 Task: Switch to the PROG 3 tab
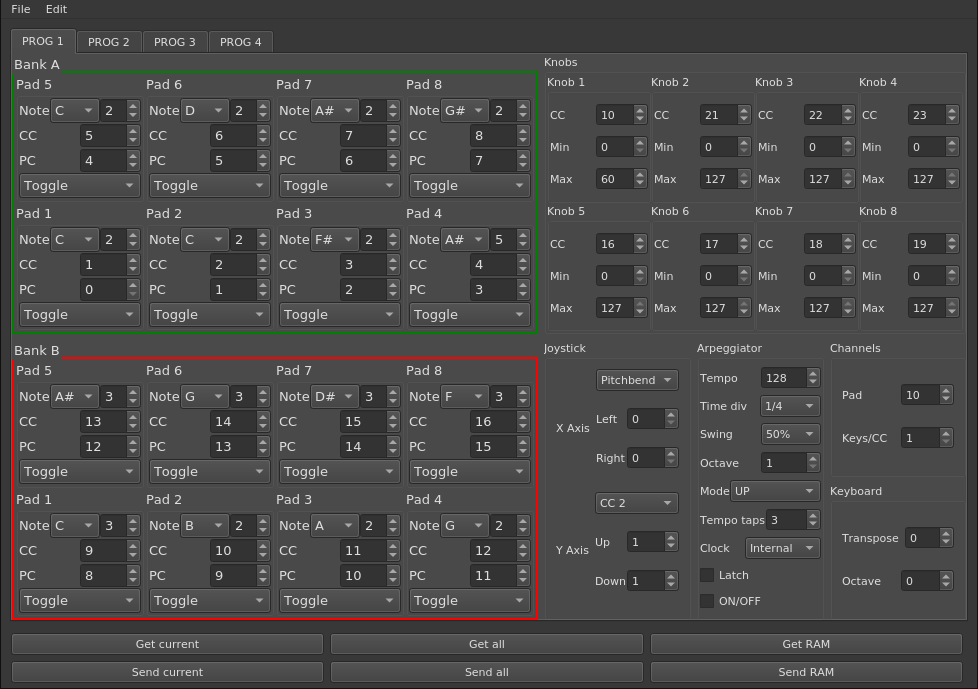coord(175,42)
